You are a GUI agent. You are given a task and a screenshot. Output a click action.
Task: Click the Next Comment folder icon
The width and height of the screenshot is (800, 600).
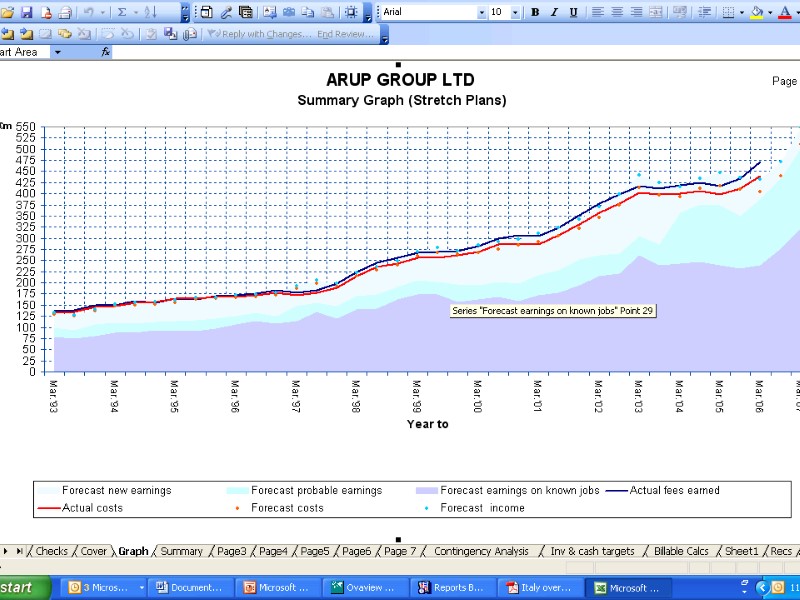tap(27, 34)
